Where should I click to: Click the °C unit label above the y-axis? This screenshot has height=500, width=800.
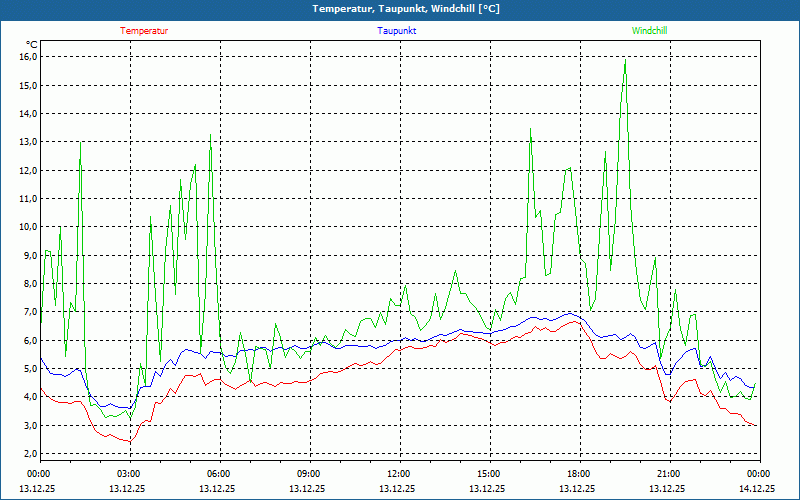click(31, 44)
